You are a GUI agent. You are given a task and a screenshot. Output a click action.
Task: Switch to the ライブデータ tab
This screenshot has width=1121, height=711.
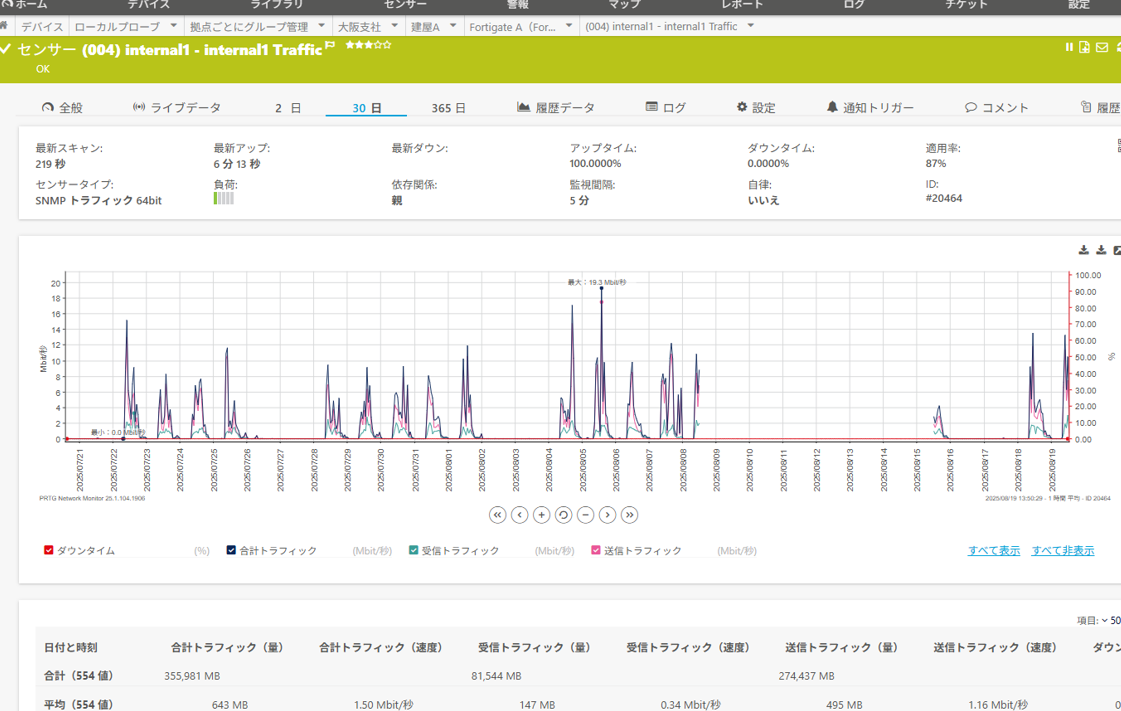177,107
